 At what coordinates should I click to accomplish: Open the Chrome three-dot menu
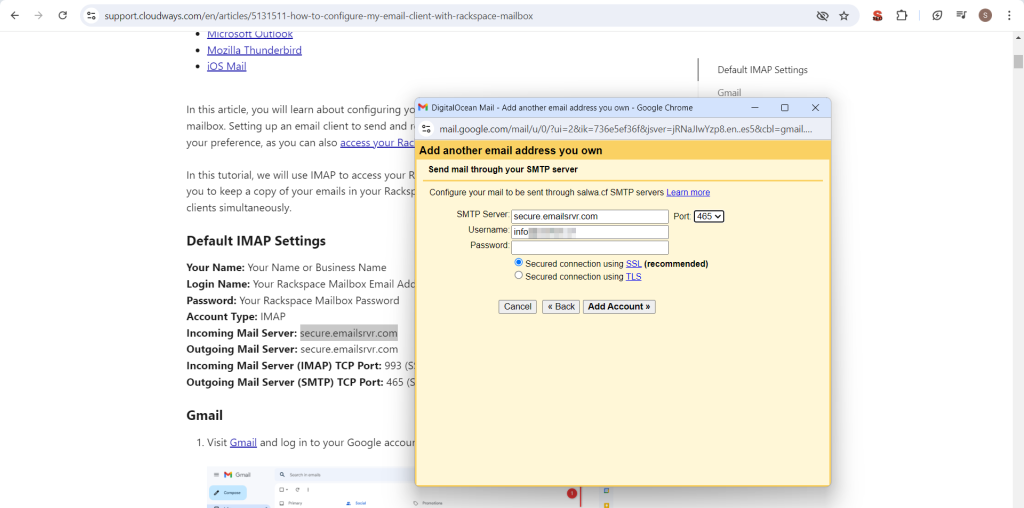pyautogui.click(x=1009, y=16)
